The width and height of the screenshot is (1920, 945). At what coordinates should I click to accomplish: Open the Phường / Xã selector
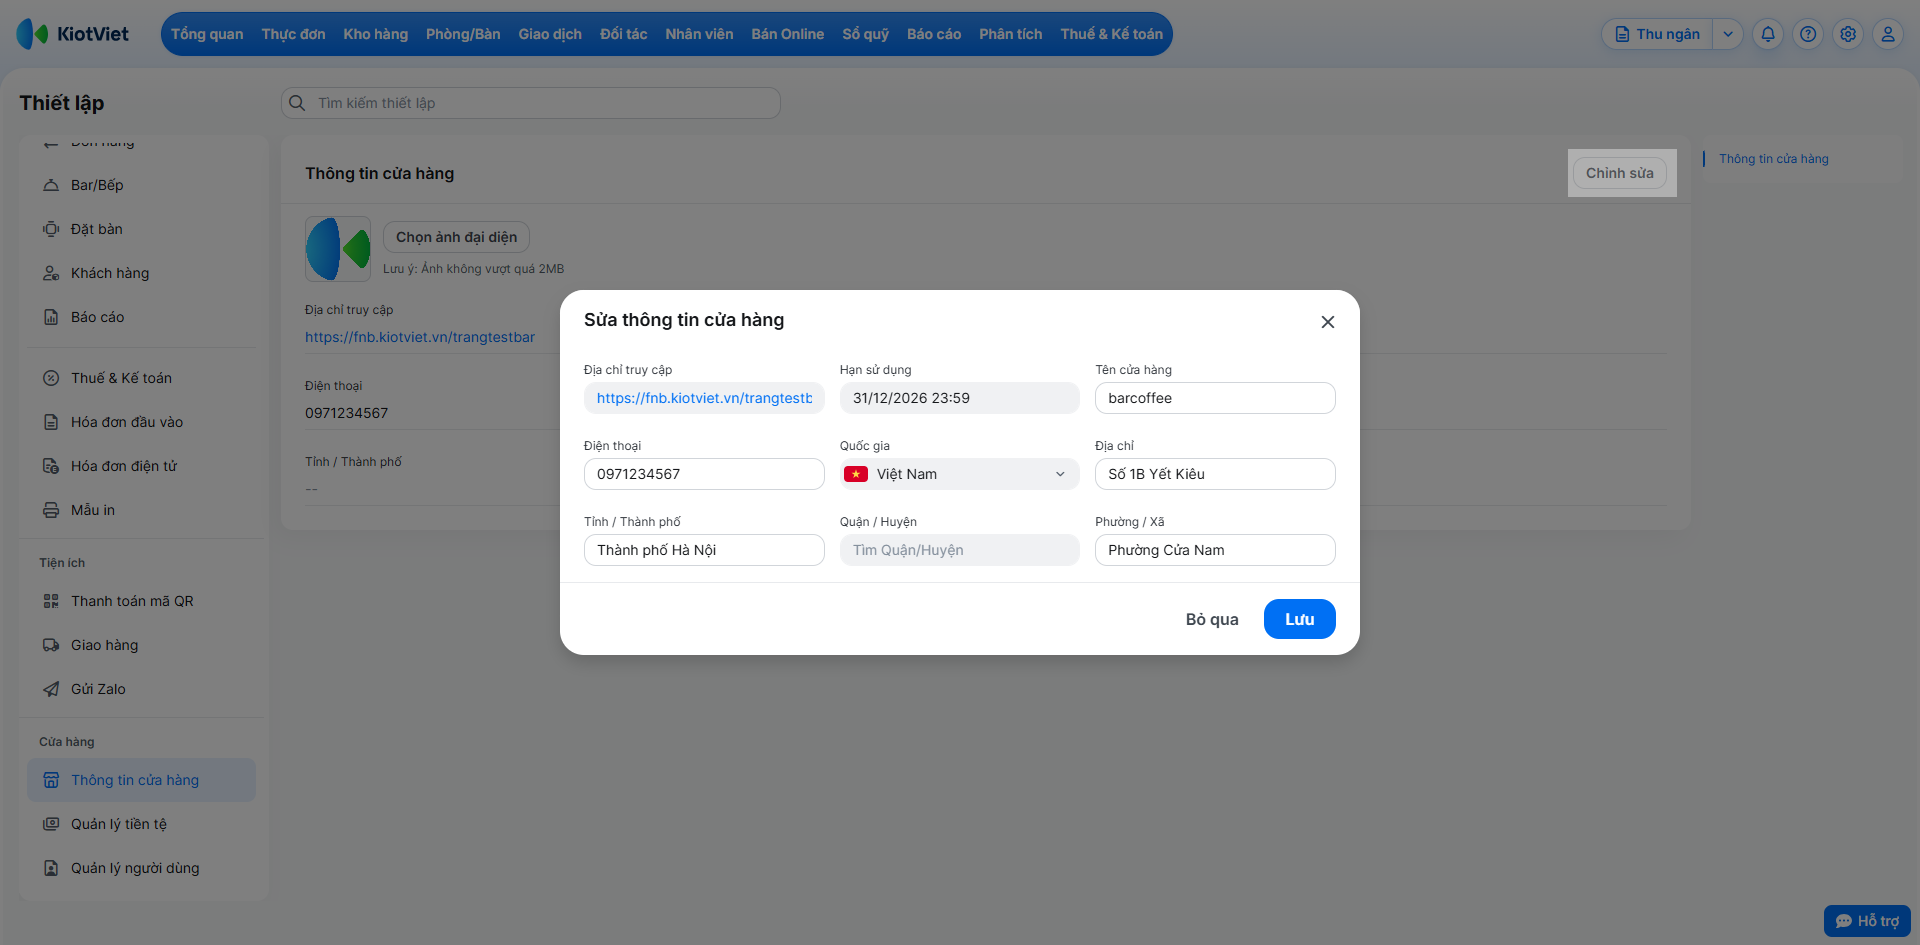pos(1215,550)
